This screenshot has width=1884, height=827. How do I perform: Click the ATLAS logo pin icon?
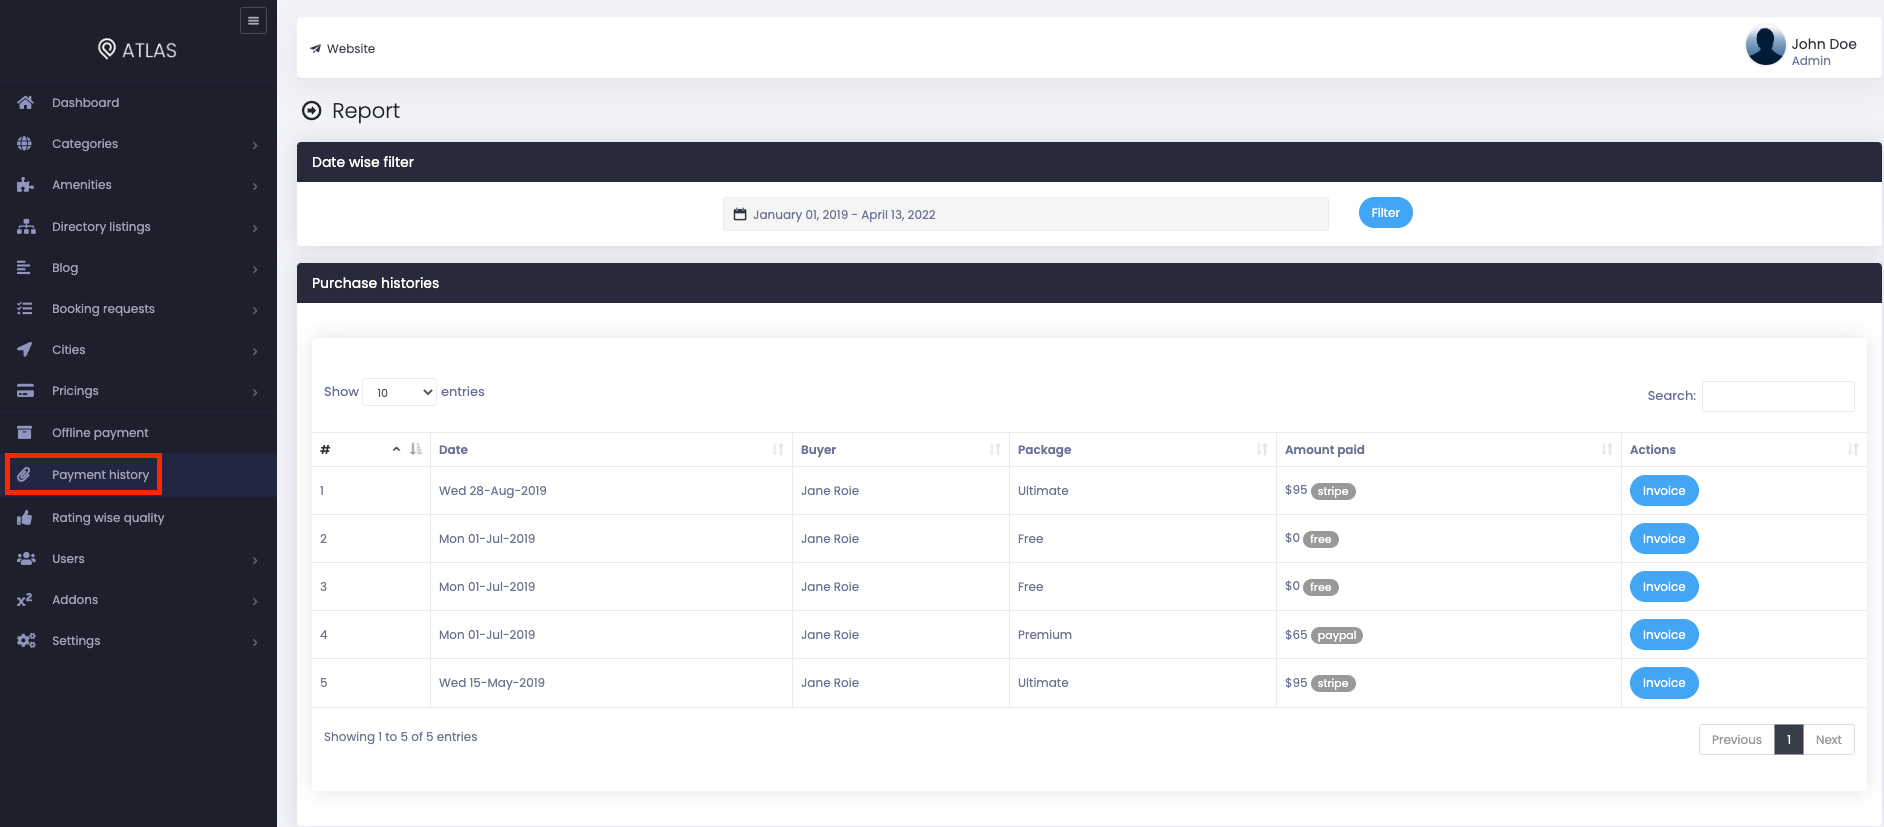tap(107, 49)
